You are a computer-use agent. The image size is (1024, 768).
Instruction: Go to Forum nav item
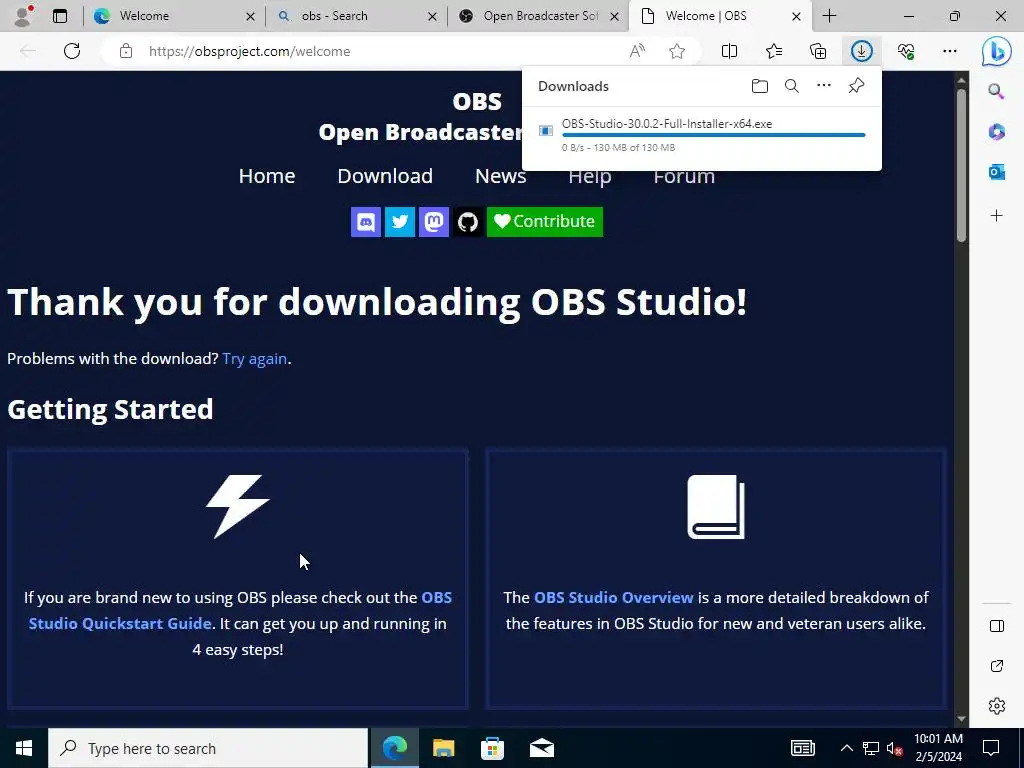[x=684, y=178]
